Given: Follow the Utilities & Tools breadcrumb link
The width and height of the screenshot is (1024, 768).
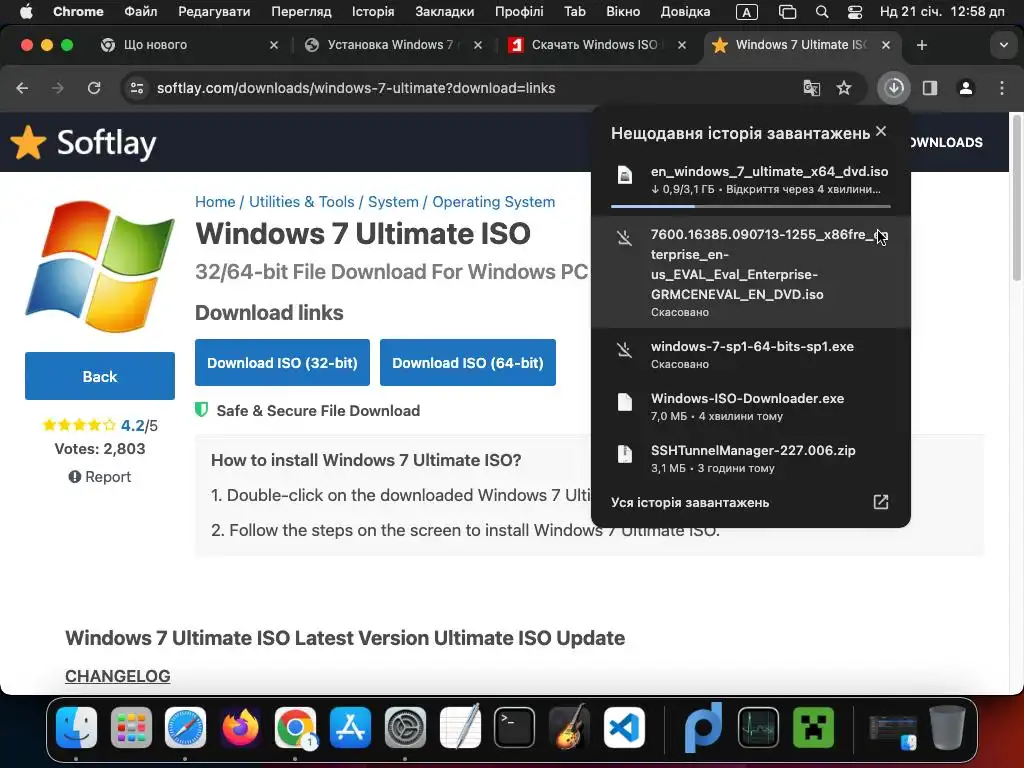Looking at the screenshot, I should tap(302, 202).
